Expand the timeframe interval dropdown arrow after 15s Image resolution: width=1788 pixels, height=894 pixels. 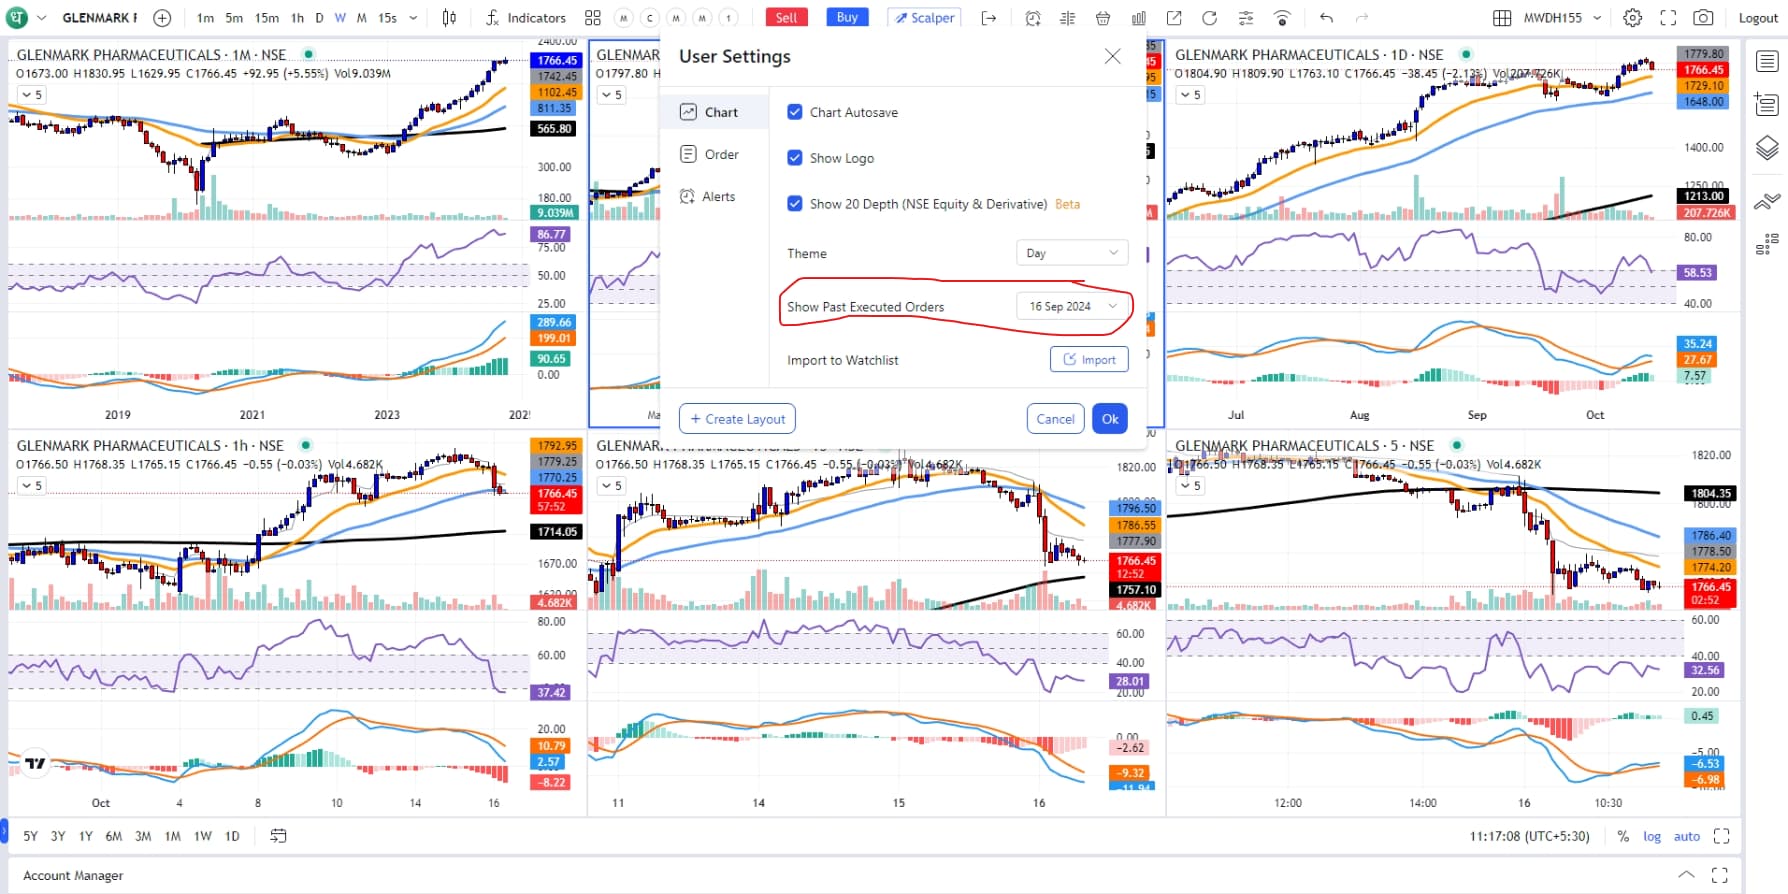click(413, 18)
